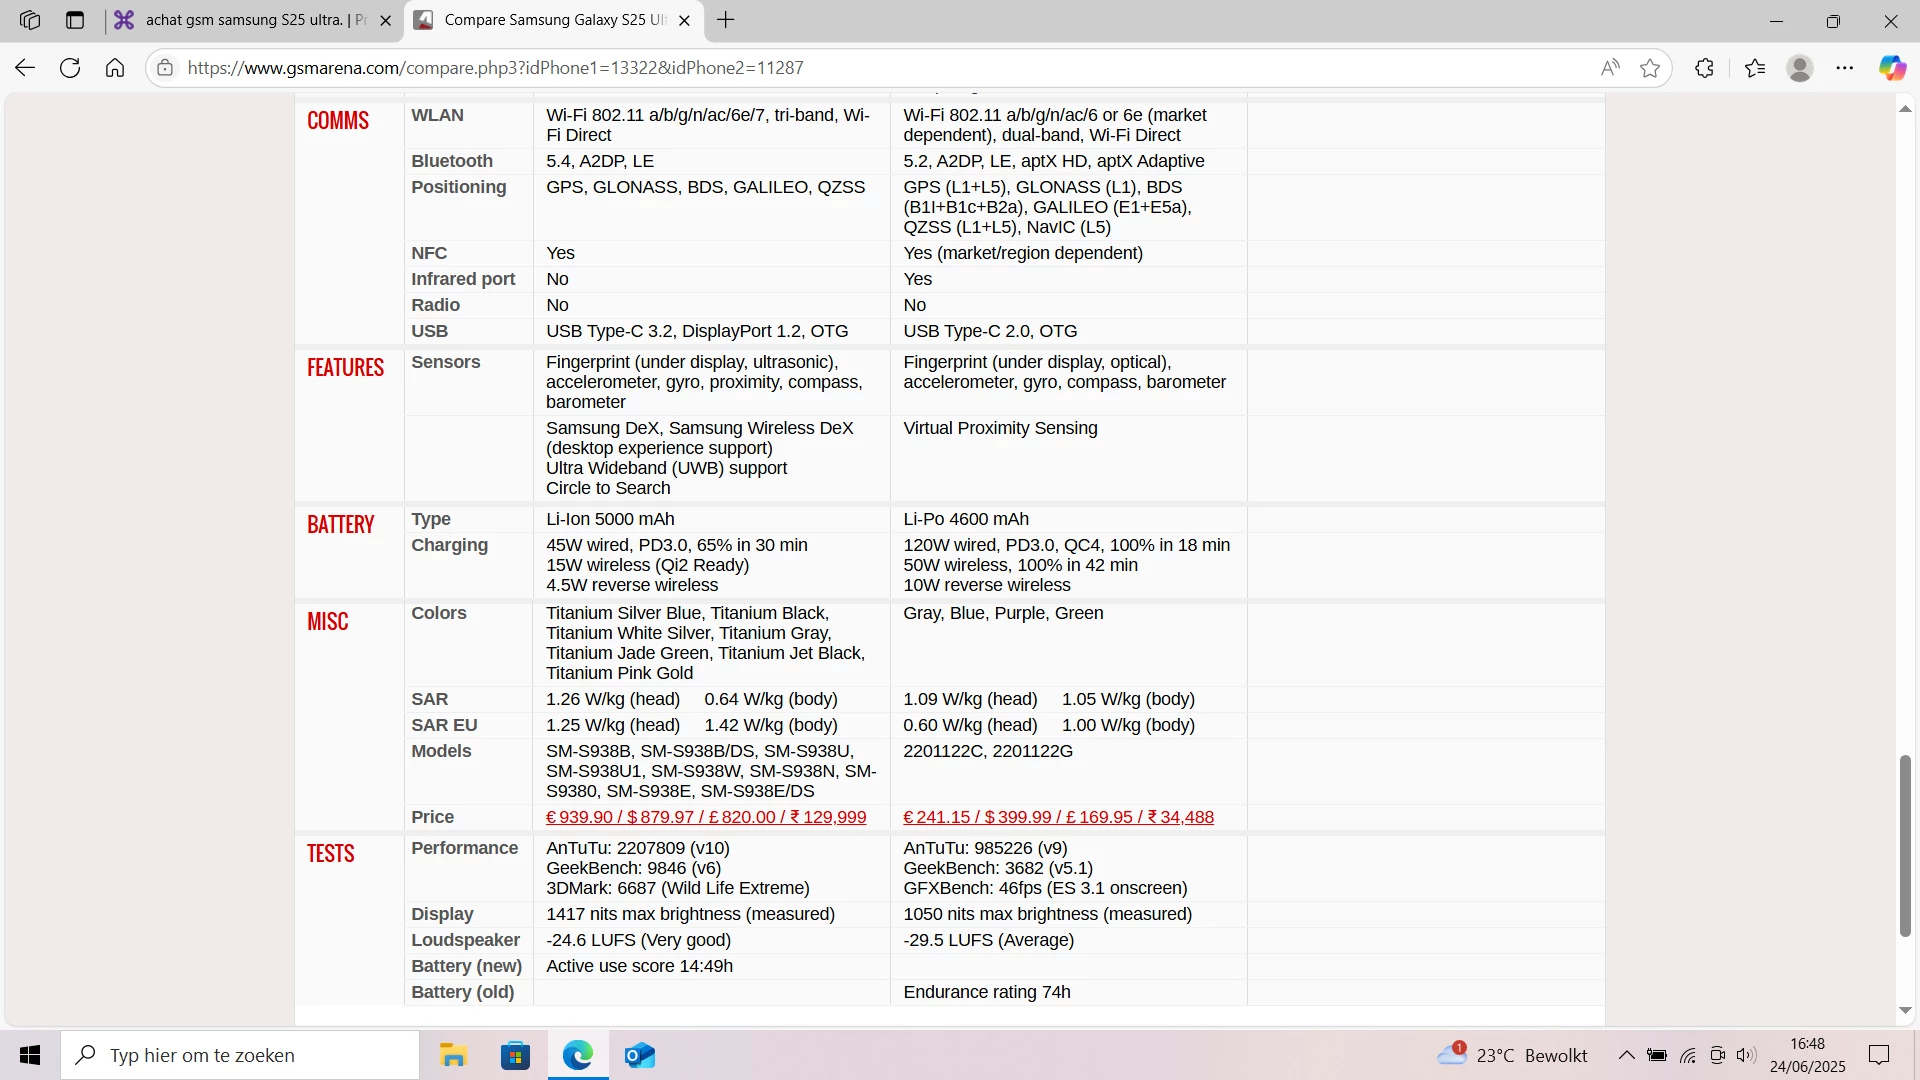Click the Windows search box
Image resolution: width=1920 pixels, height=1080 pixels.
coord(240,1056)
